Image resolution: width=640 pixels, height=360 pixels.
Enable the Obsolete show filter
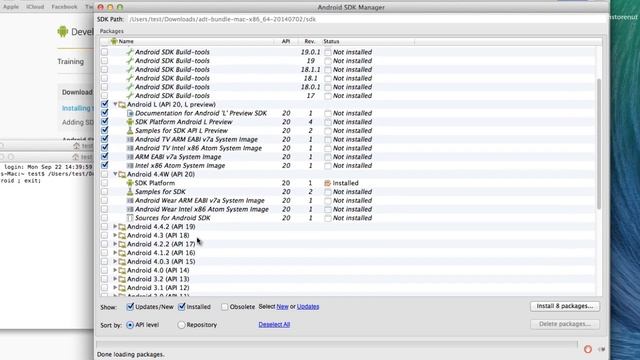point(224,307)
